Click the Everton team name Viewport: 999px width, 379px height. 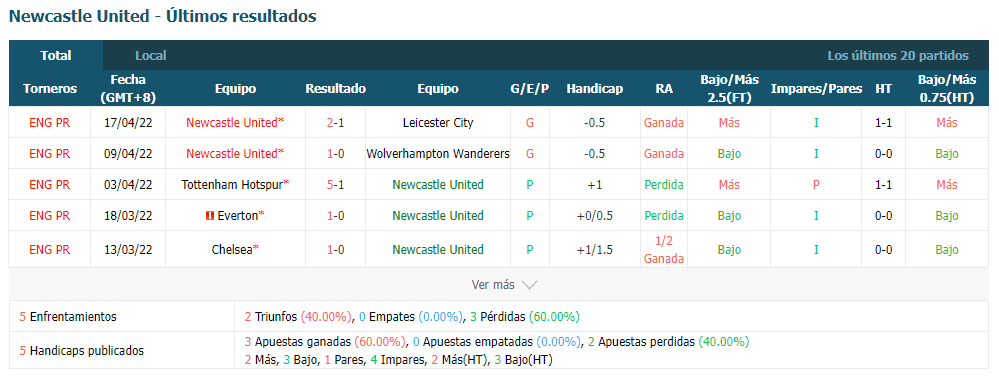pyautogui.click(x=238, y=216)
